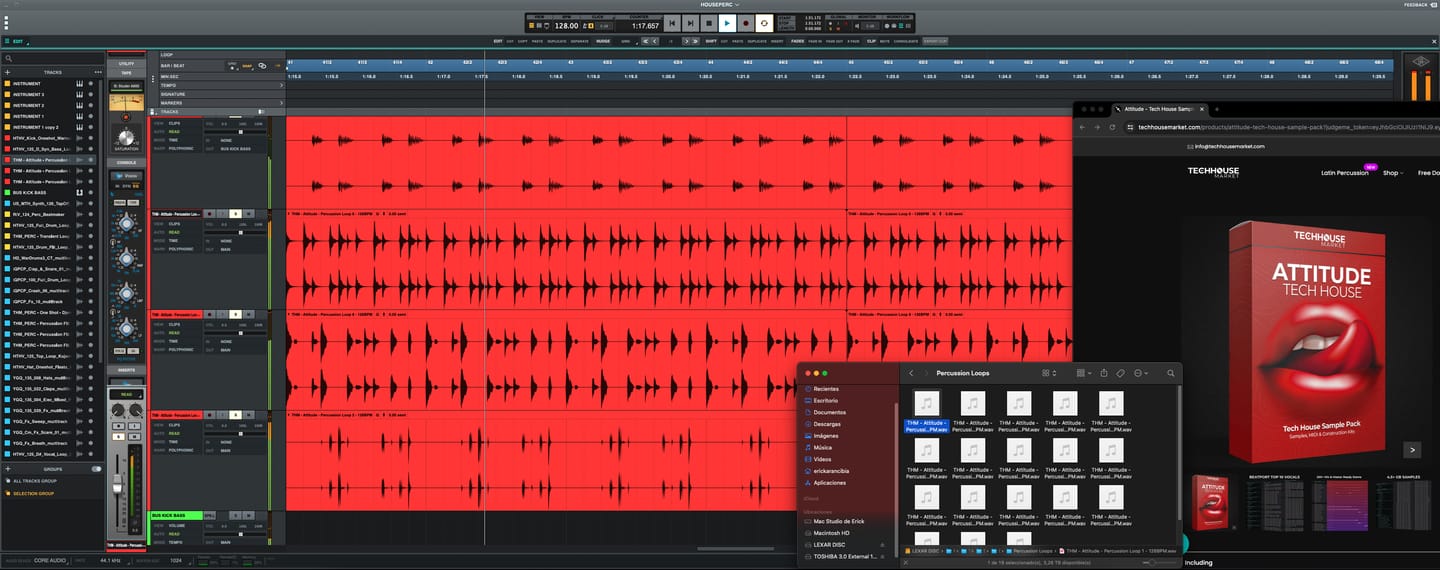Select the INSTRUMENT 3 track row
Viewport: 1440px width, 570px height.
50,94
